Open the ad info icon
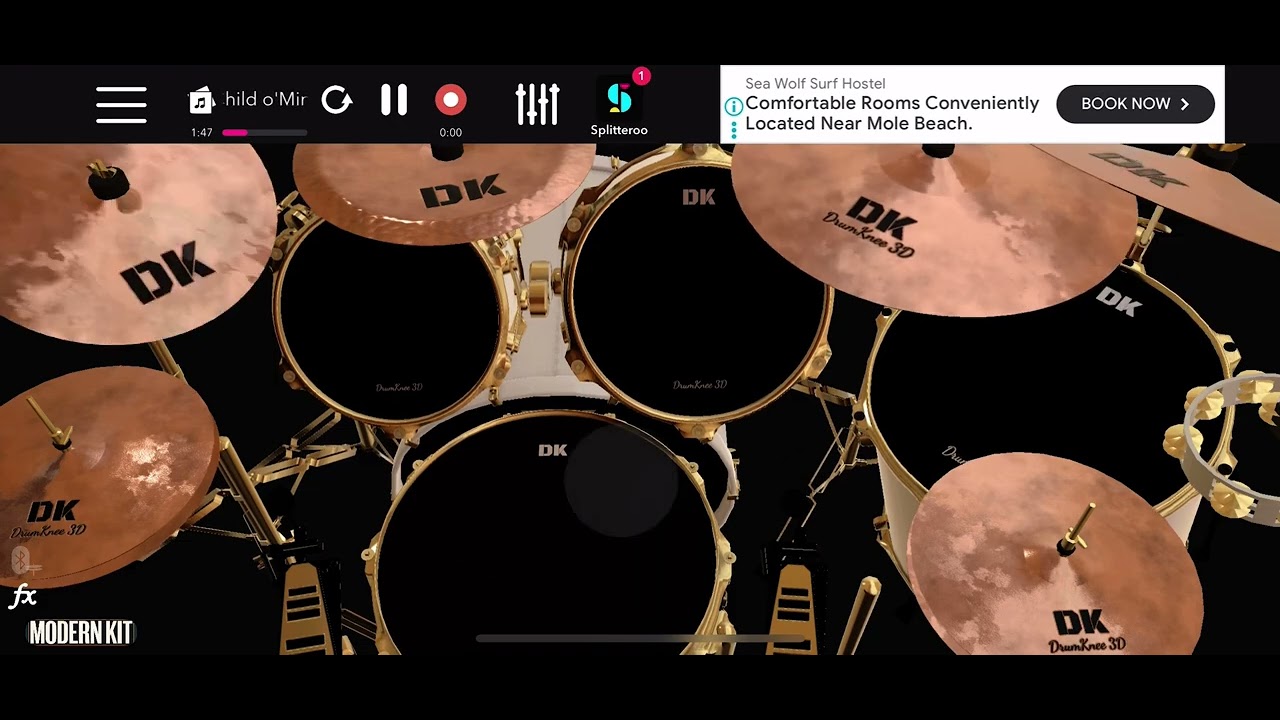This screenshot has height=720, width=1280. 733,106
